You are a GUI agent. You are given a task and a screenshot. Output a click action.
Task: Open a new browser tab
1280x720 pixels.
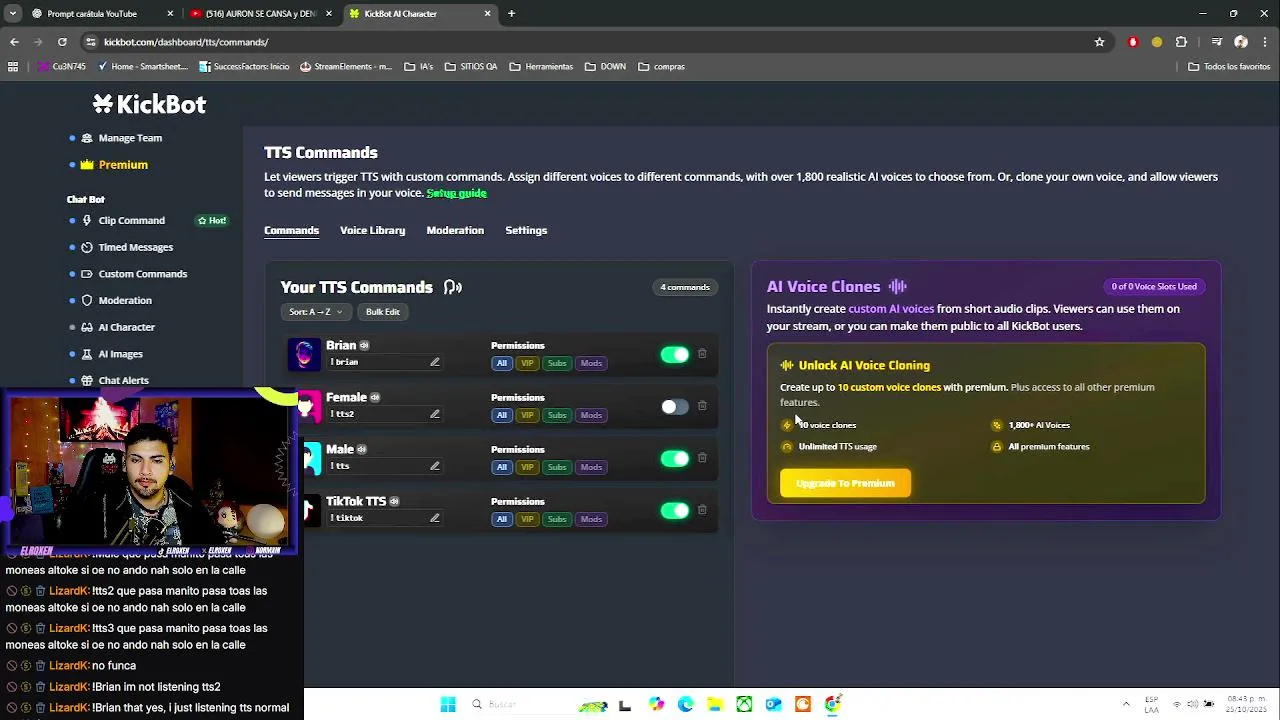click(511, 13)
